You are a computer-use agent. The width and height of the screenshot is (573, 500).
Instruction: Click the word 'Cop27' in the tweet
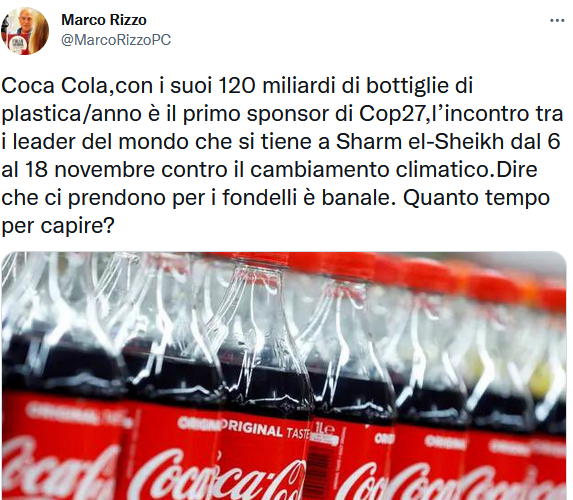pyautogui.click(x=392, y=114)
